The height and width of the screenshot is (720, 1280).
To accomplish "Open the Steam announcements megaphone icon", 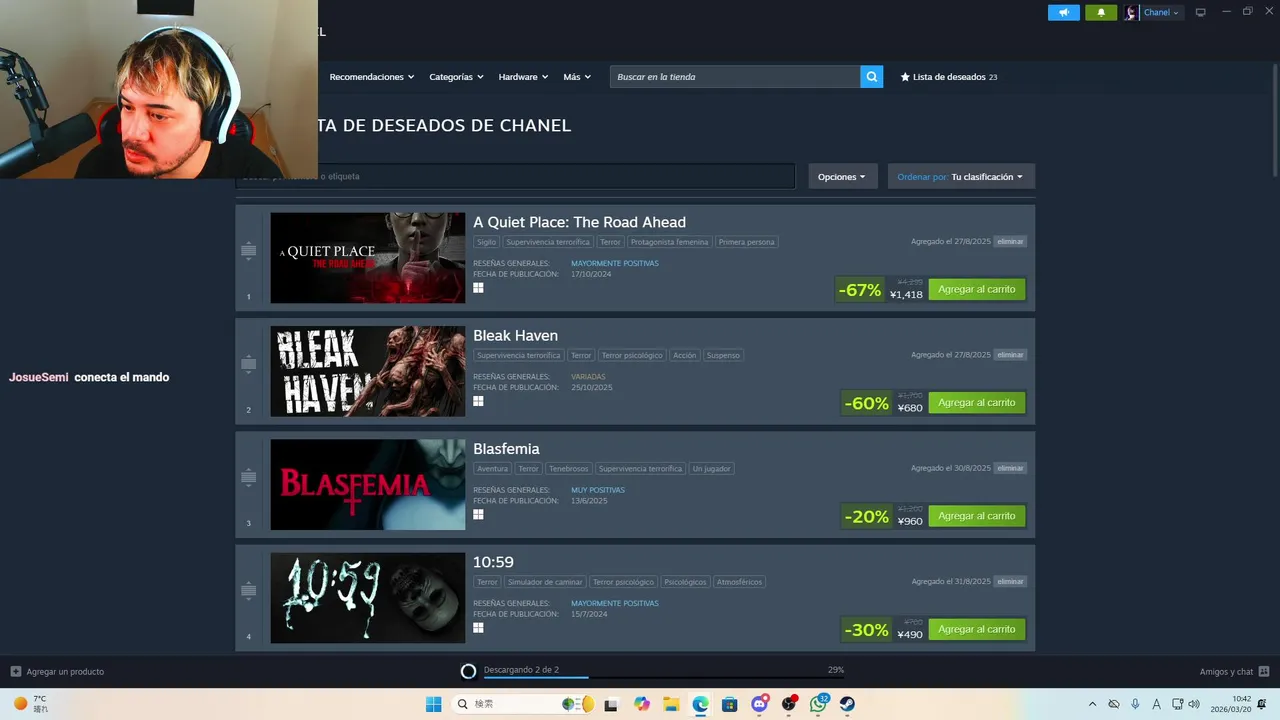I will click(1063, 13).
